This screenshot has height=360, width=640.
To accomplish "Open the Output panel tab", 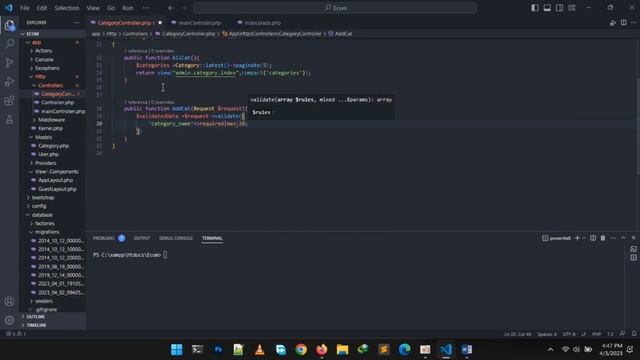I will click(142, 238).
